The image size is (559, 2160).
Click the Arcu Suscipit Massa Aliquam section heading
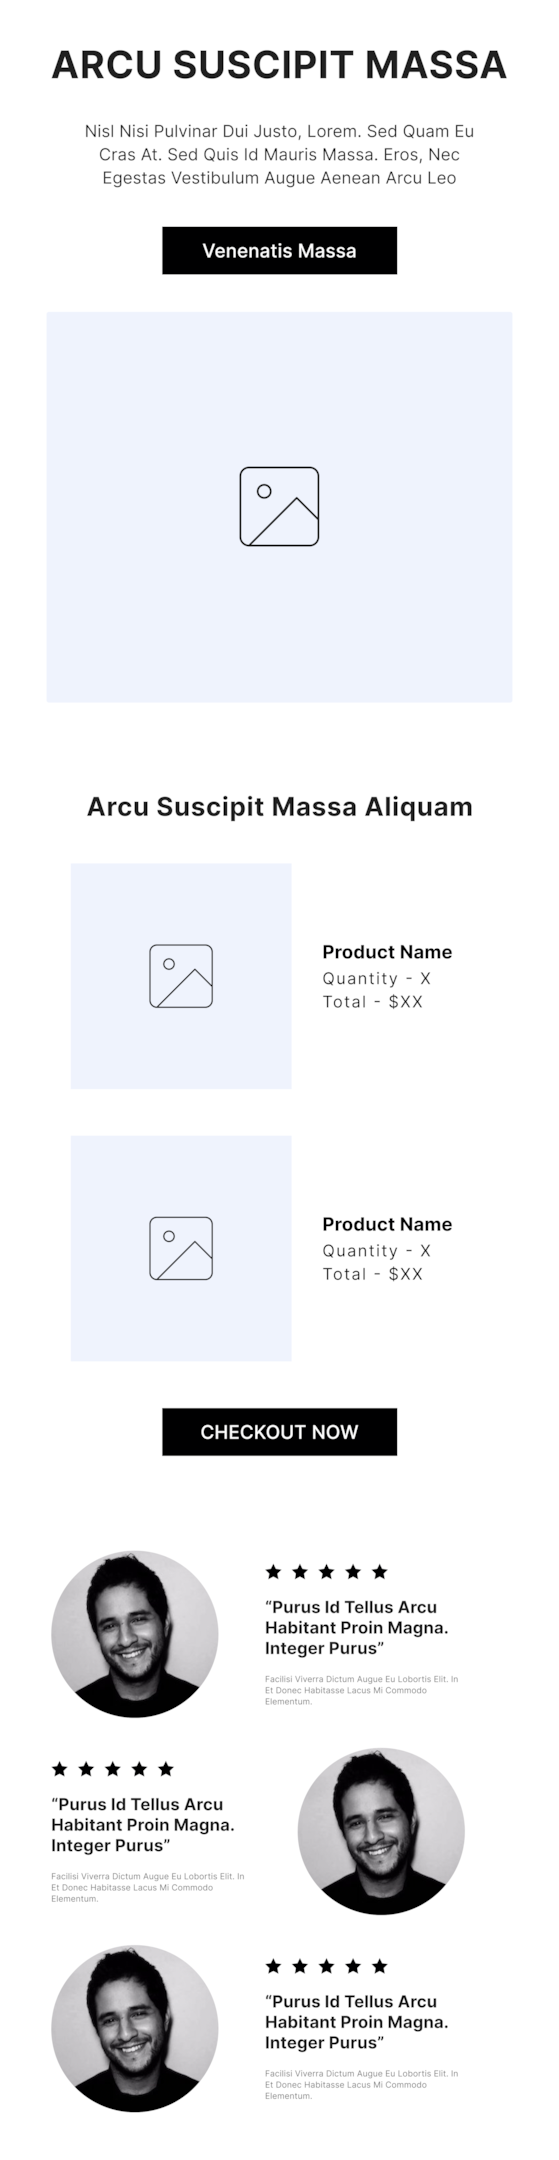point(279,807)
